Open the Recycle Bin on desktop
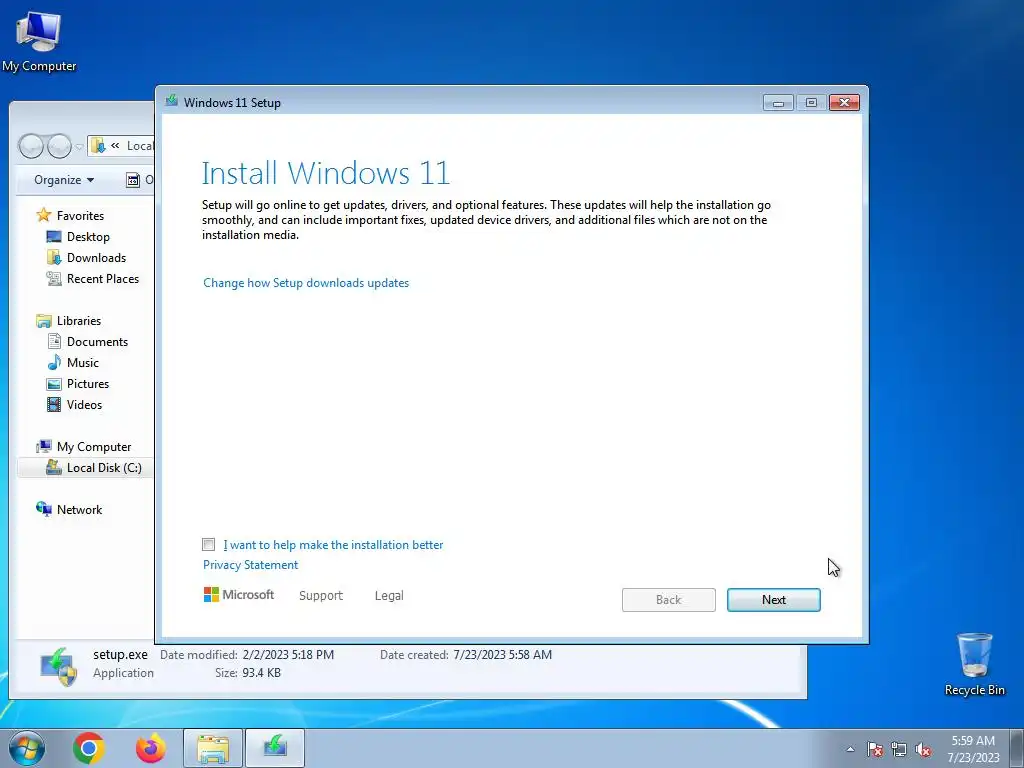The width and height of the screenshot is (1024, 768). pos(974,664)
